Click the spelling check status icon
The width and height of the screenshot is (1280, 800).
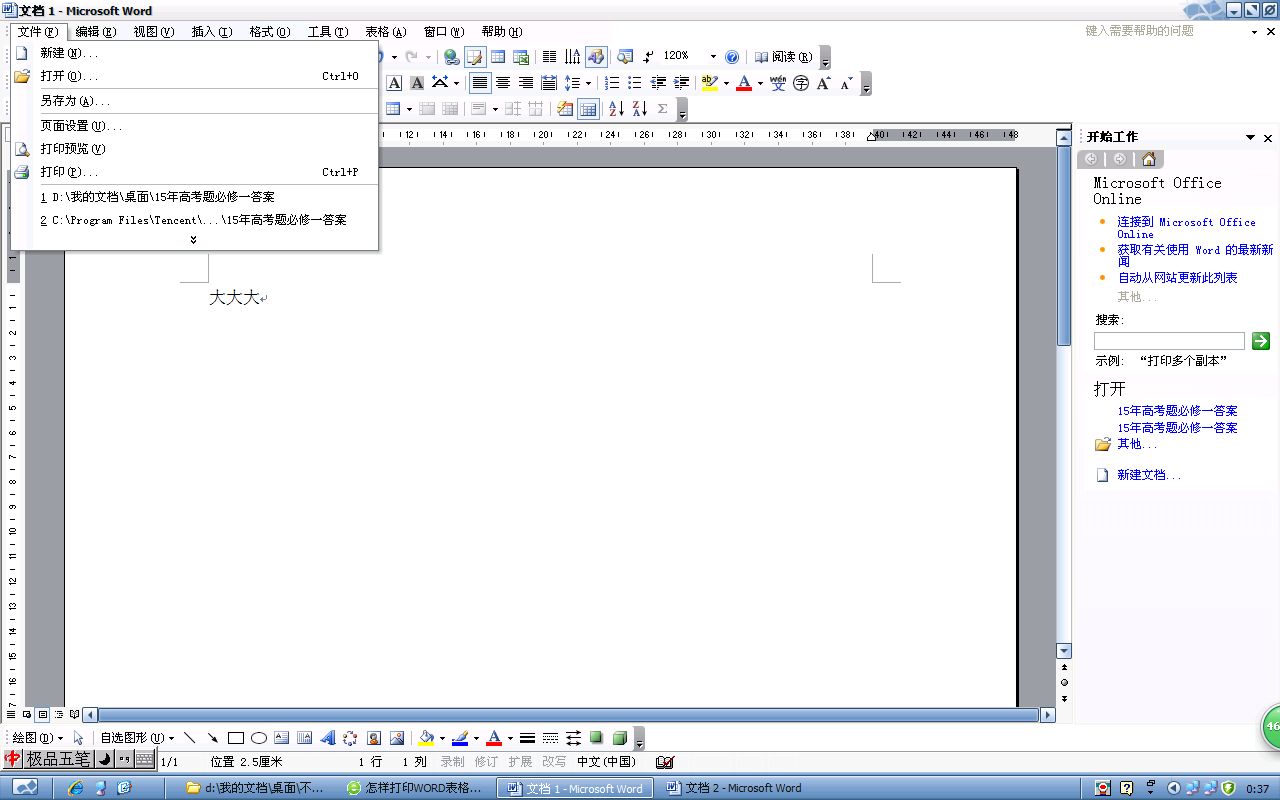(x=665, y=762)
